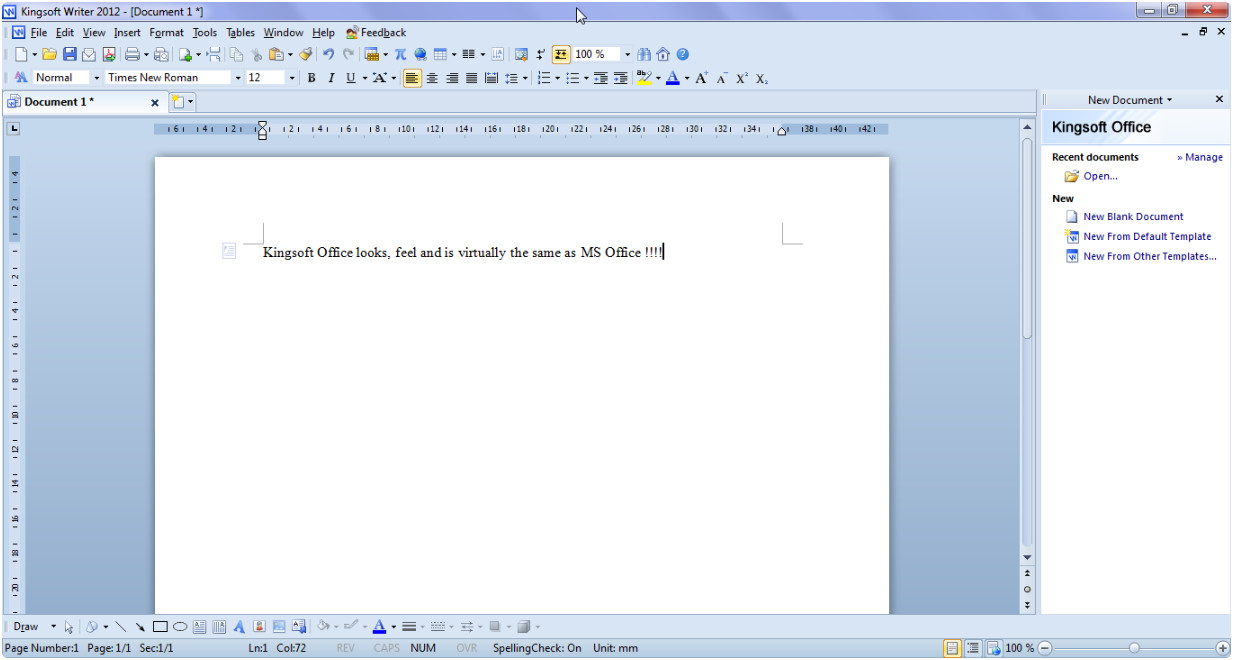This screenshot has height=660, width=1235.
Task: Insert WordArt from the Draw toolbar
Action: tap(239, 627)
